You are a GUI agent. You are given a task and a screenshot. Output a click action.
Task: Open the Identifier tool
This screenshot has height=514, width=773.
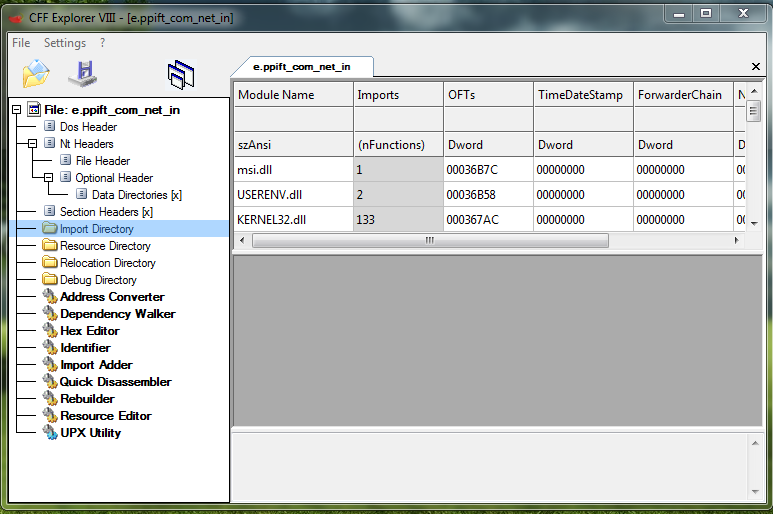85,347
